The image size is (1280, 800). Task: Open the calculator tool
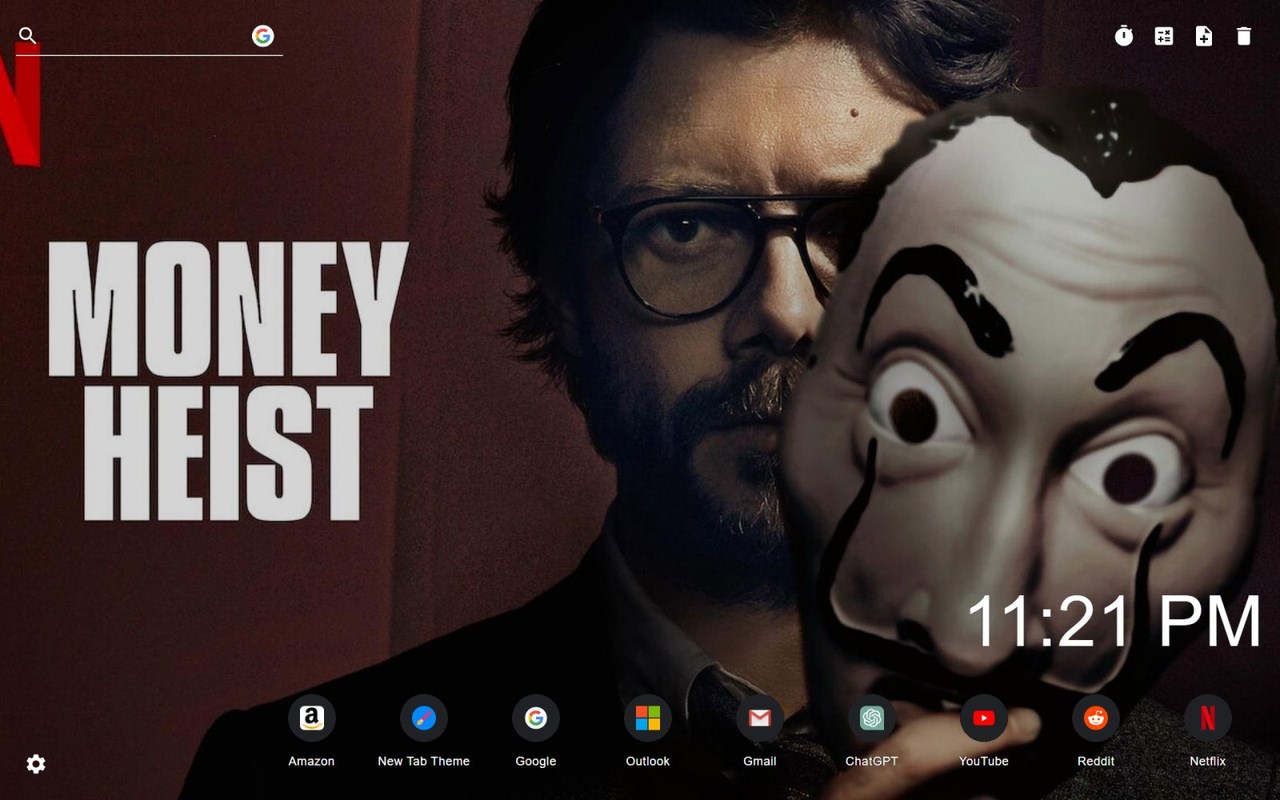pos(1164,36)
